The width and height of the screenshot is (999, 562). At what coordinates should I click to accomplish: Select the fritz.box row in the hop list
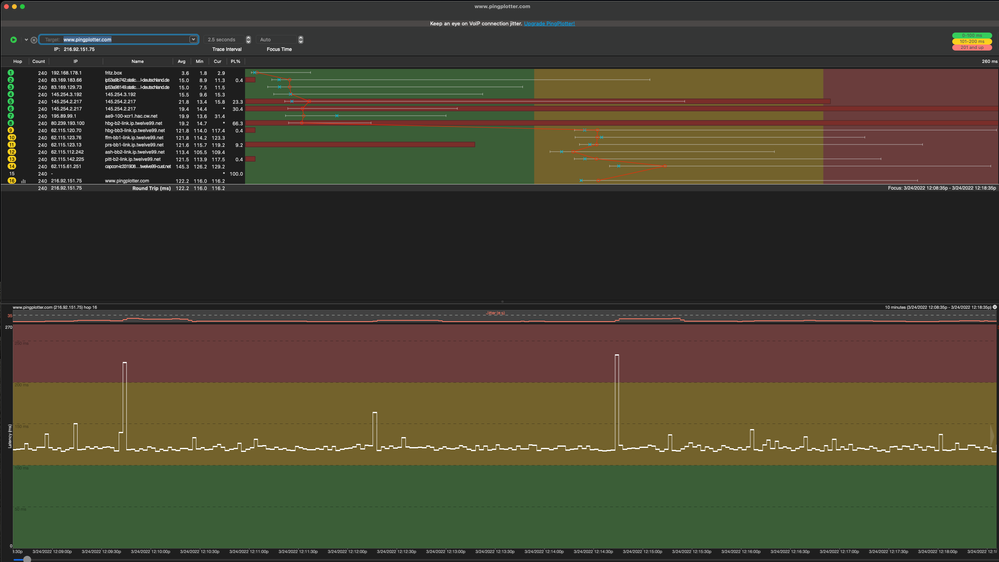[113, 73]
